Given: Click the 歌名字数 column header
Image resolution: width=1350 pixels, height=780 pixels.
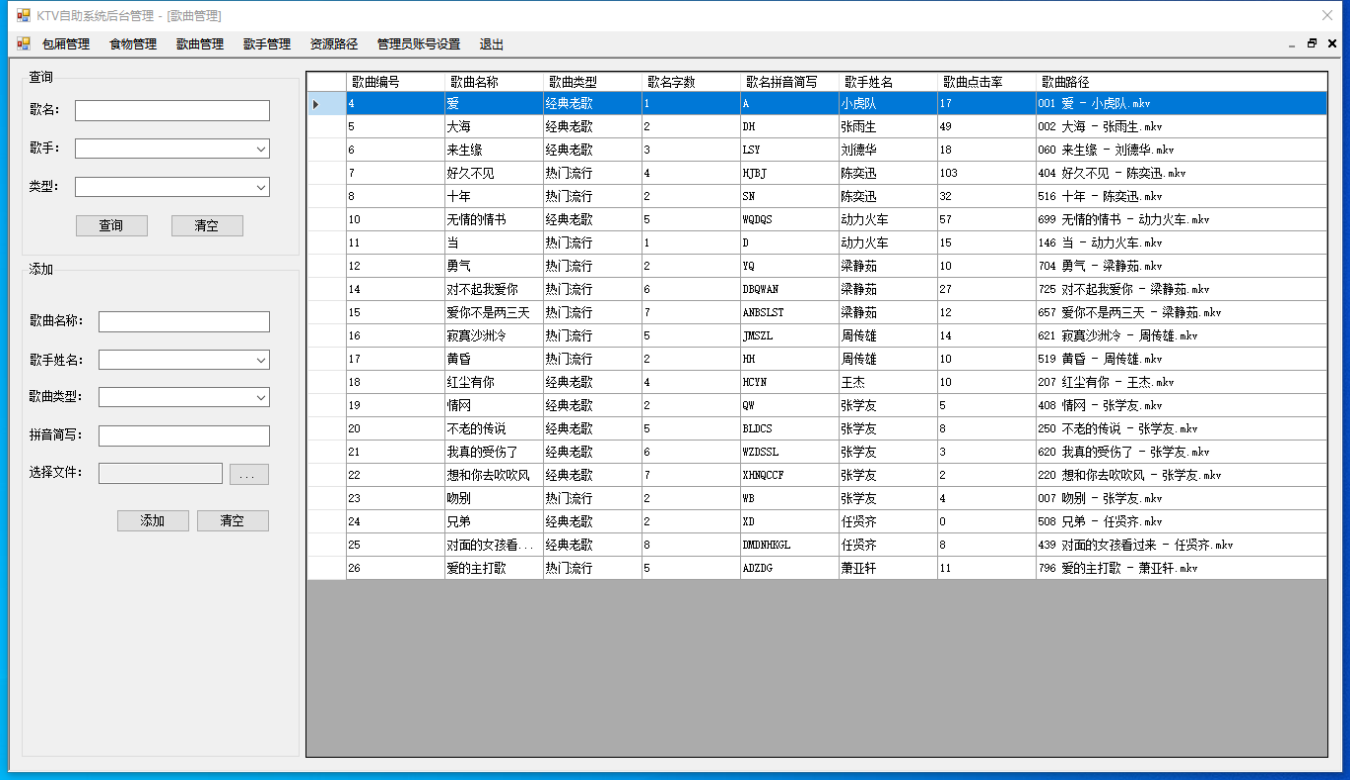Looking at the screenshot, I should pyautogui.click(x=691, y=82).
